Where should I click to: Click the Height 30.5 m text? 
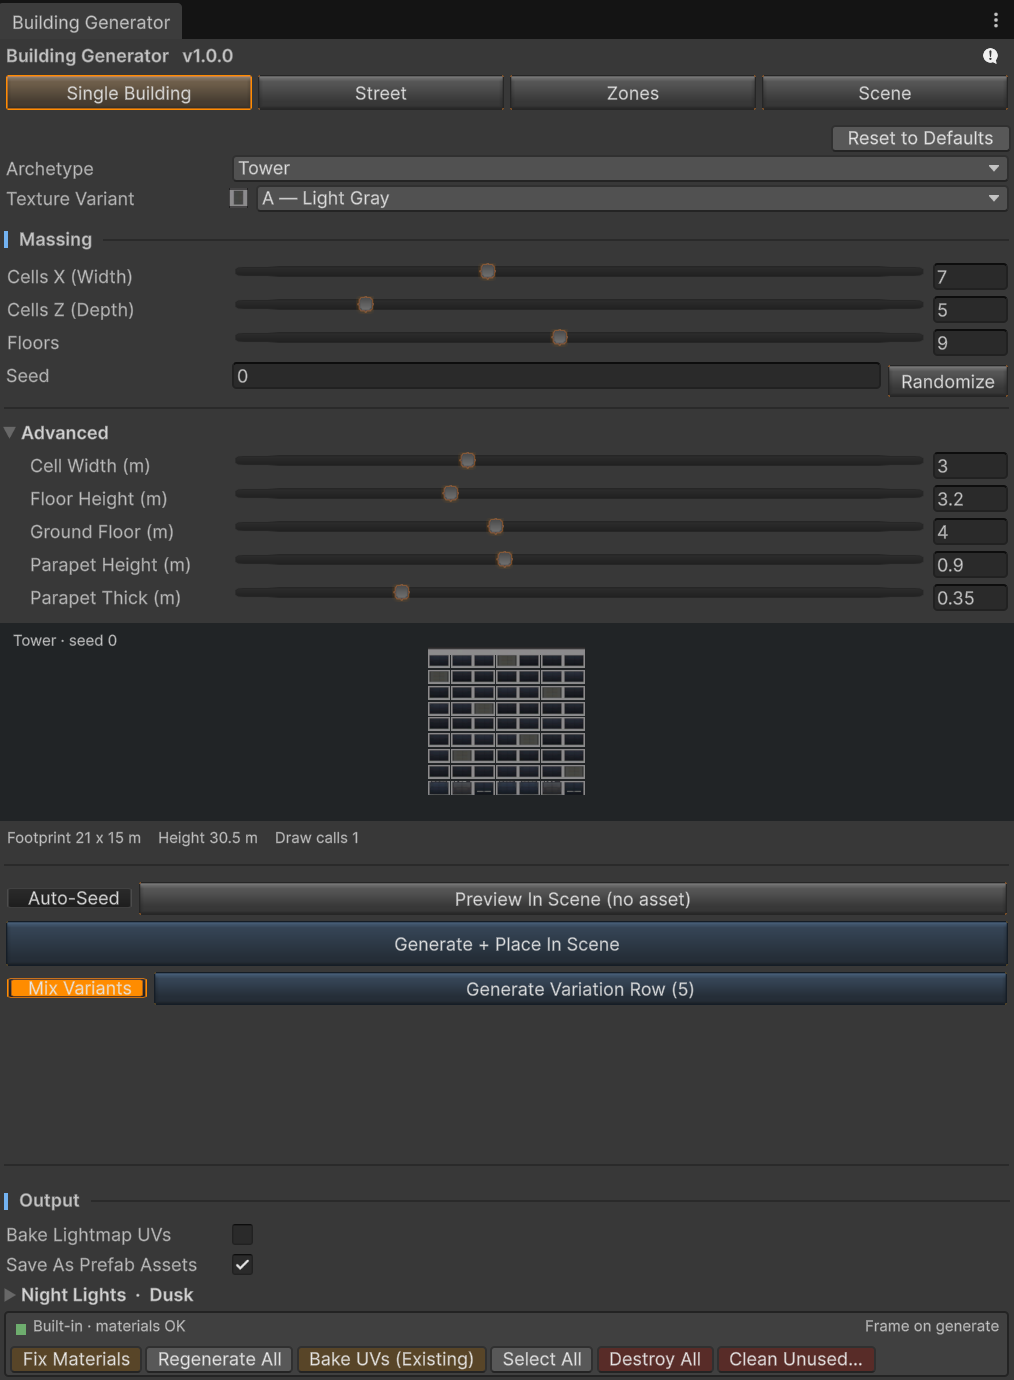[208, 838]
